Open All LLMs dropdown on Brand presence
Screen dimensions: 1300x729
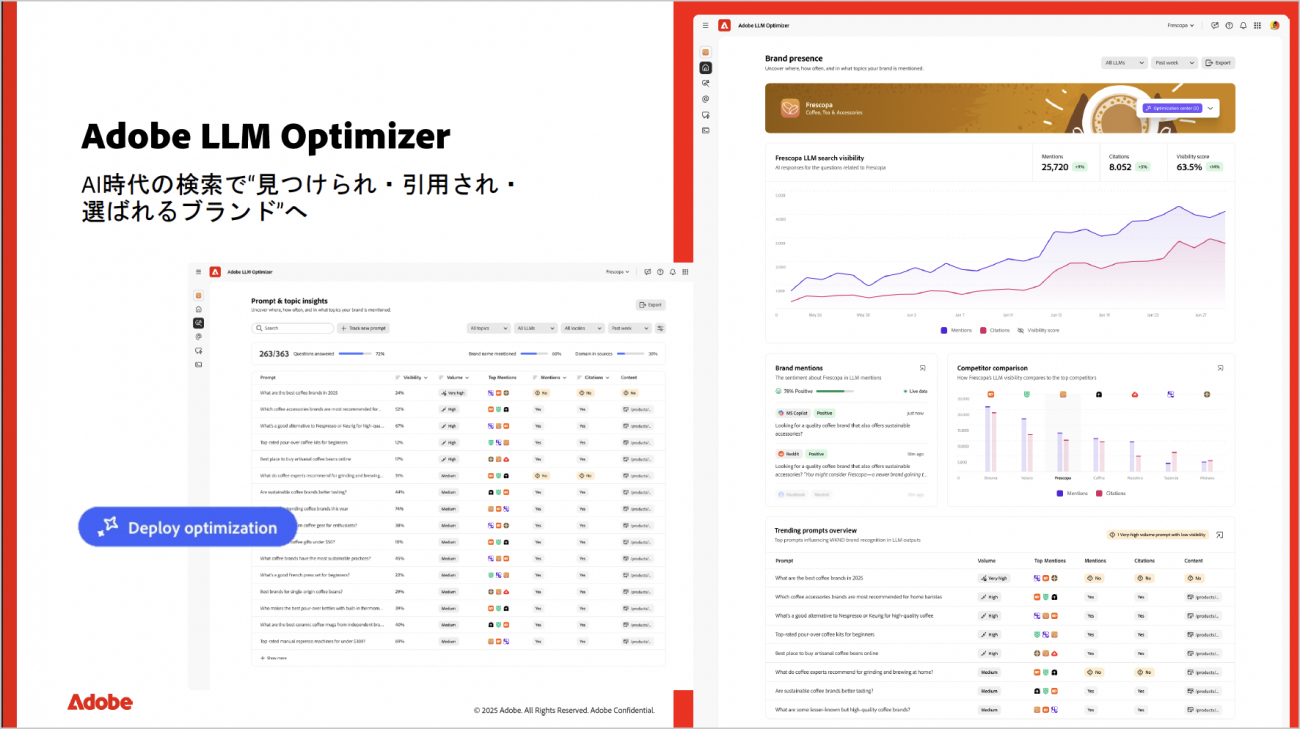pyautogui.click(x=1123, y=62)
